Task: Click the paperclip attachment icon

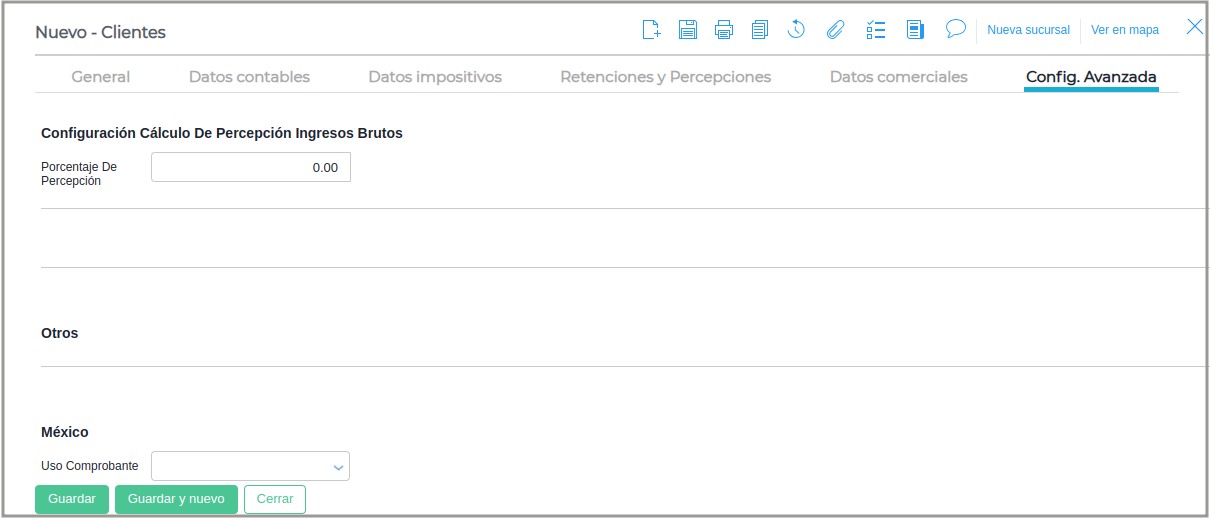Action: pyautogui.click(x=835, y=30)
